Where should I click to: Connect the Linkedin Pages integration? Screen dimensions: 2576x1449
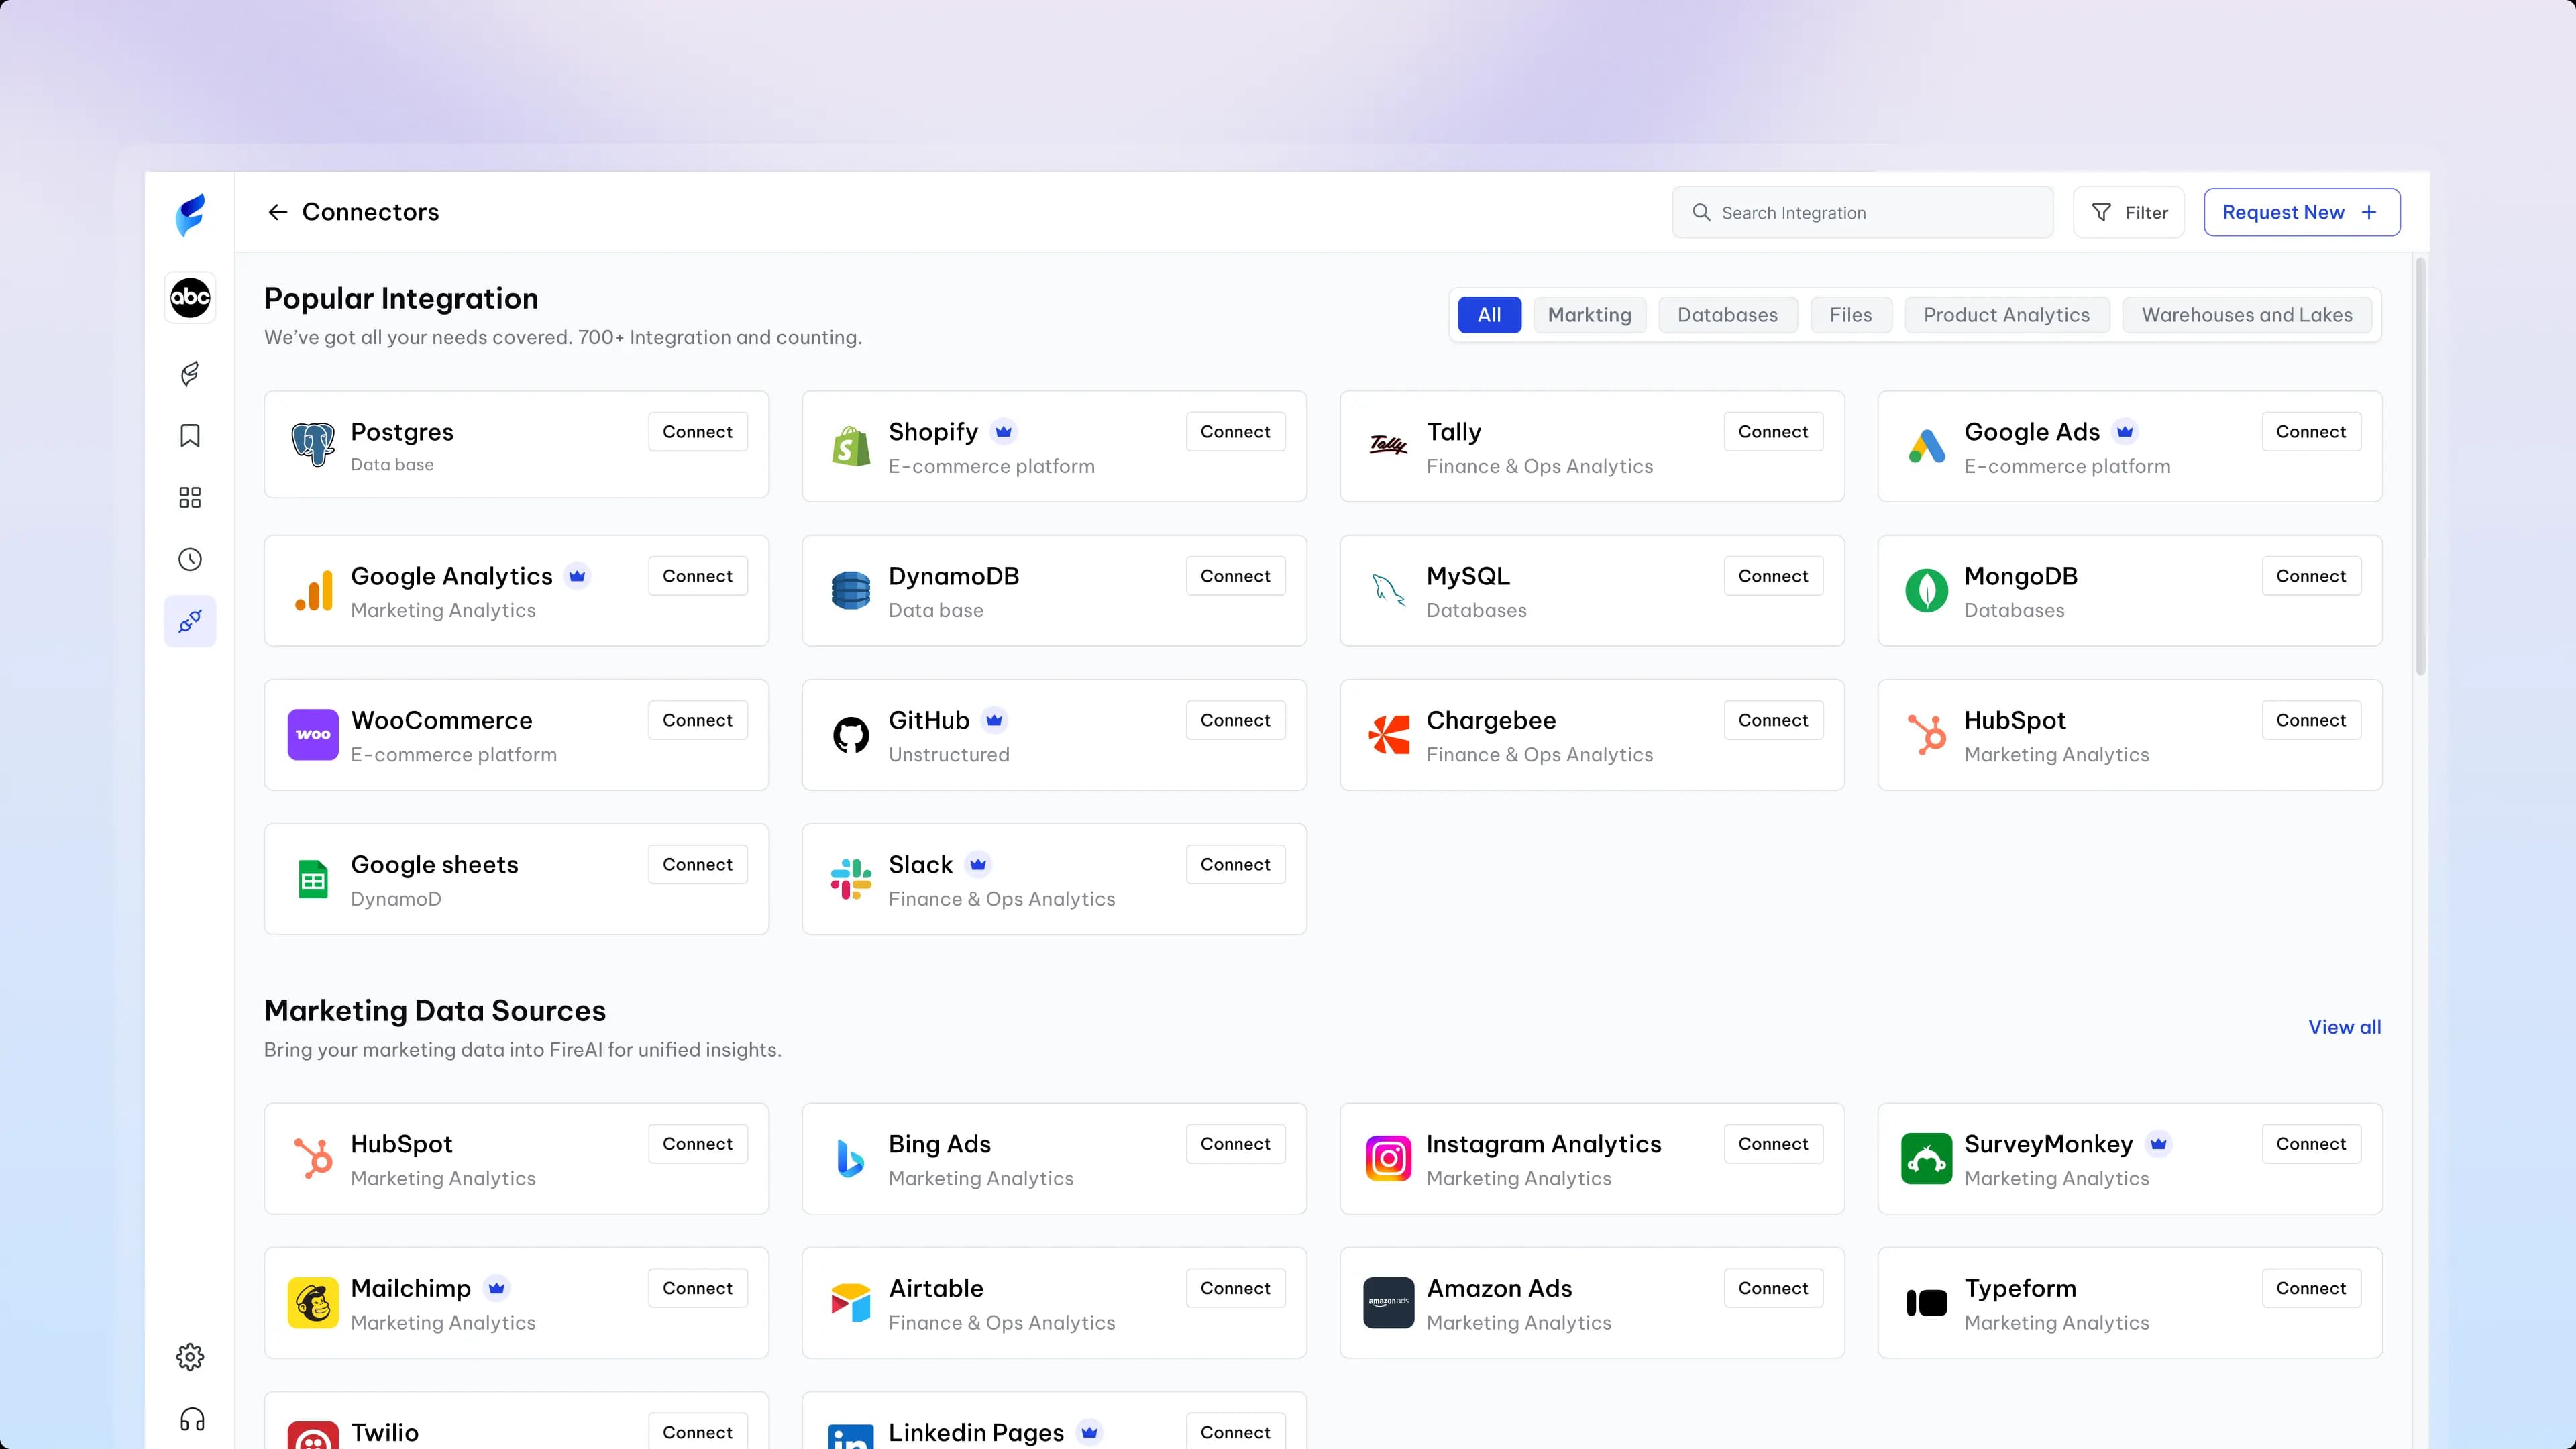click(x=1235, y=1431)
